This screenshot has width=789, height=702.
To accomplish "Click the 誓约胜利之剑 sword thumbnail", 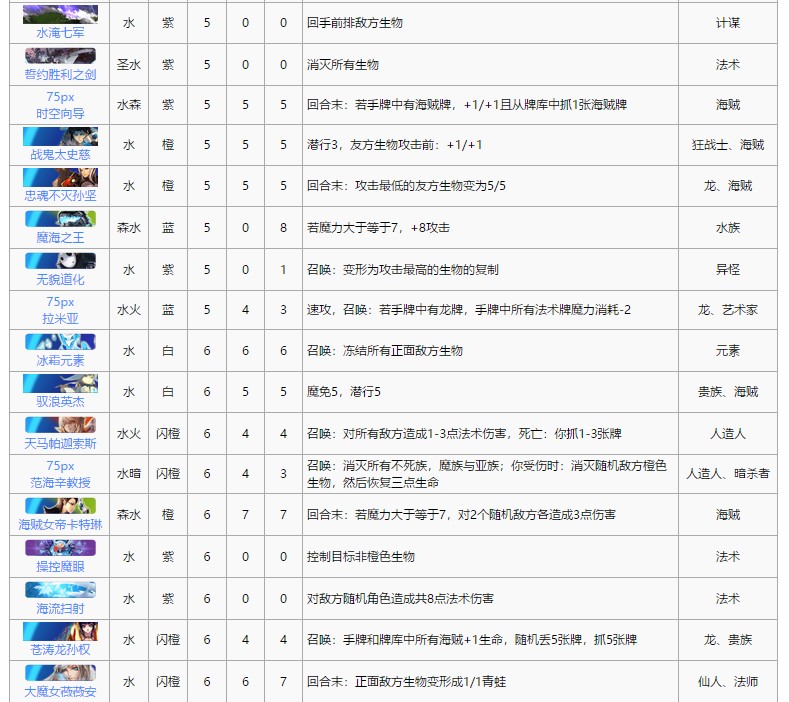I will (x=60, y=56).
